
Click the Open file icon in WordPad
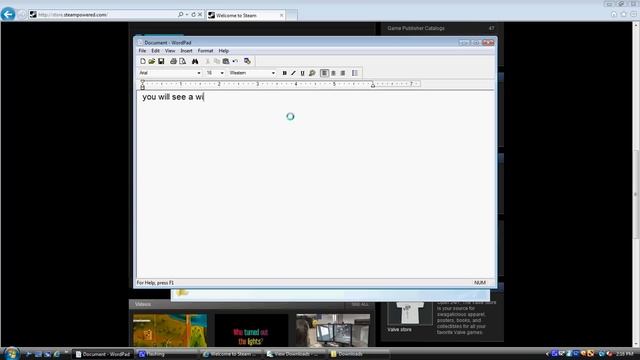[x=151, y=61]
